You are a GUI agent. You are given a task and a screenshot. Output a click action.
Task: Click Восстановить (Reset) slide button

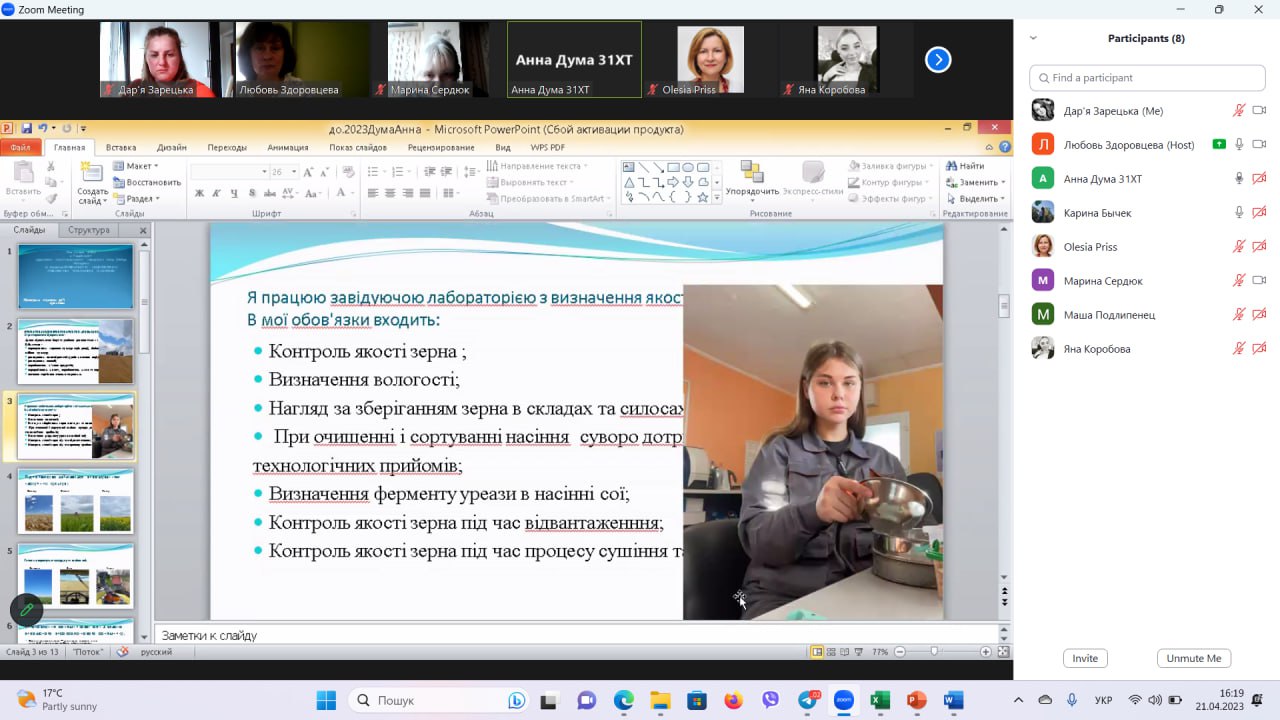[x=147, y=182]
